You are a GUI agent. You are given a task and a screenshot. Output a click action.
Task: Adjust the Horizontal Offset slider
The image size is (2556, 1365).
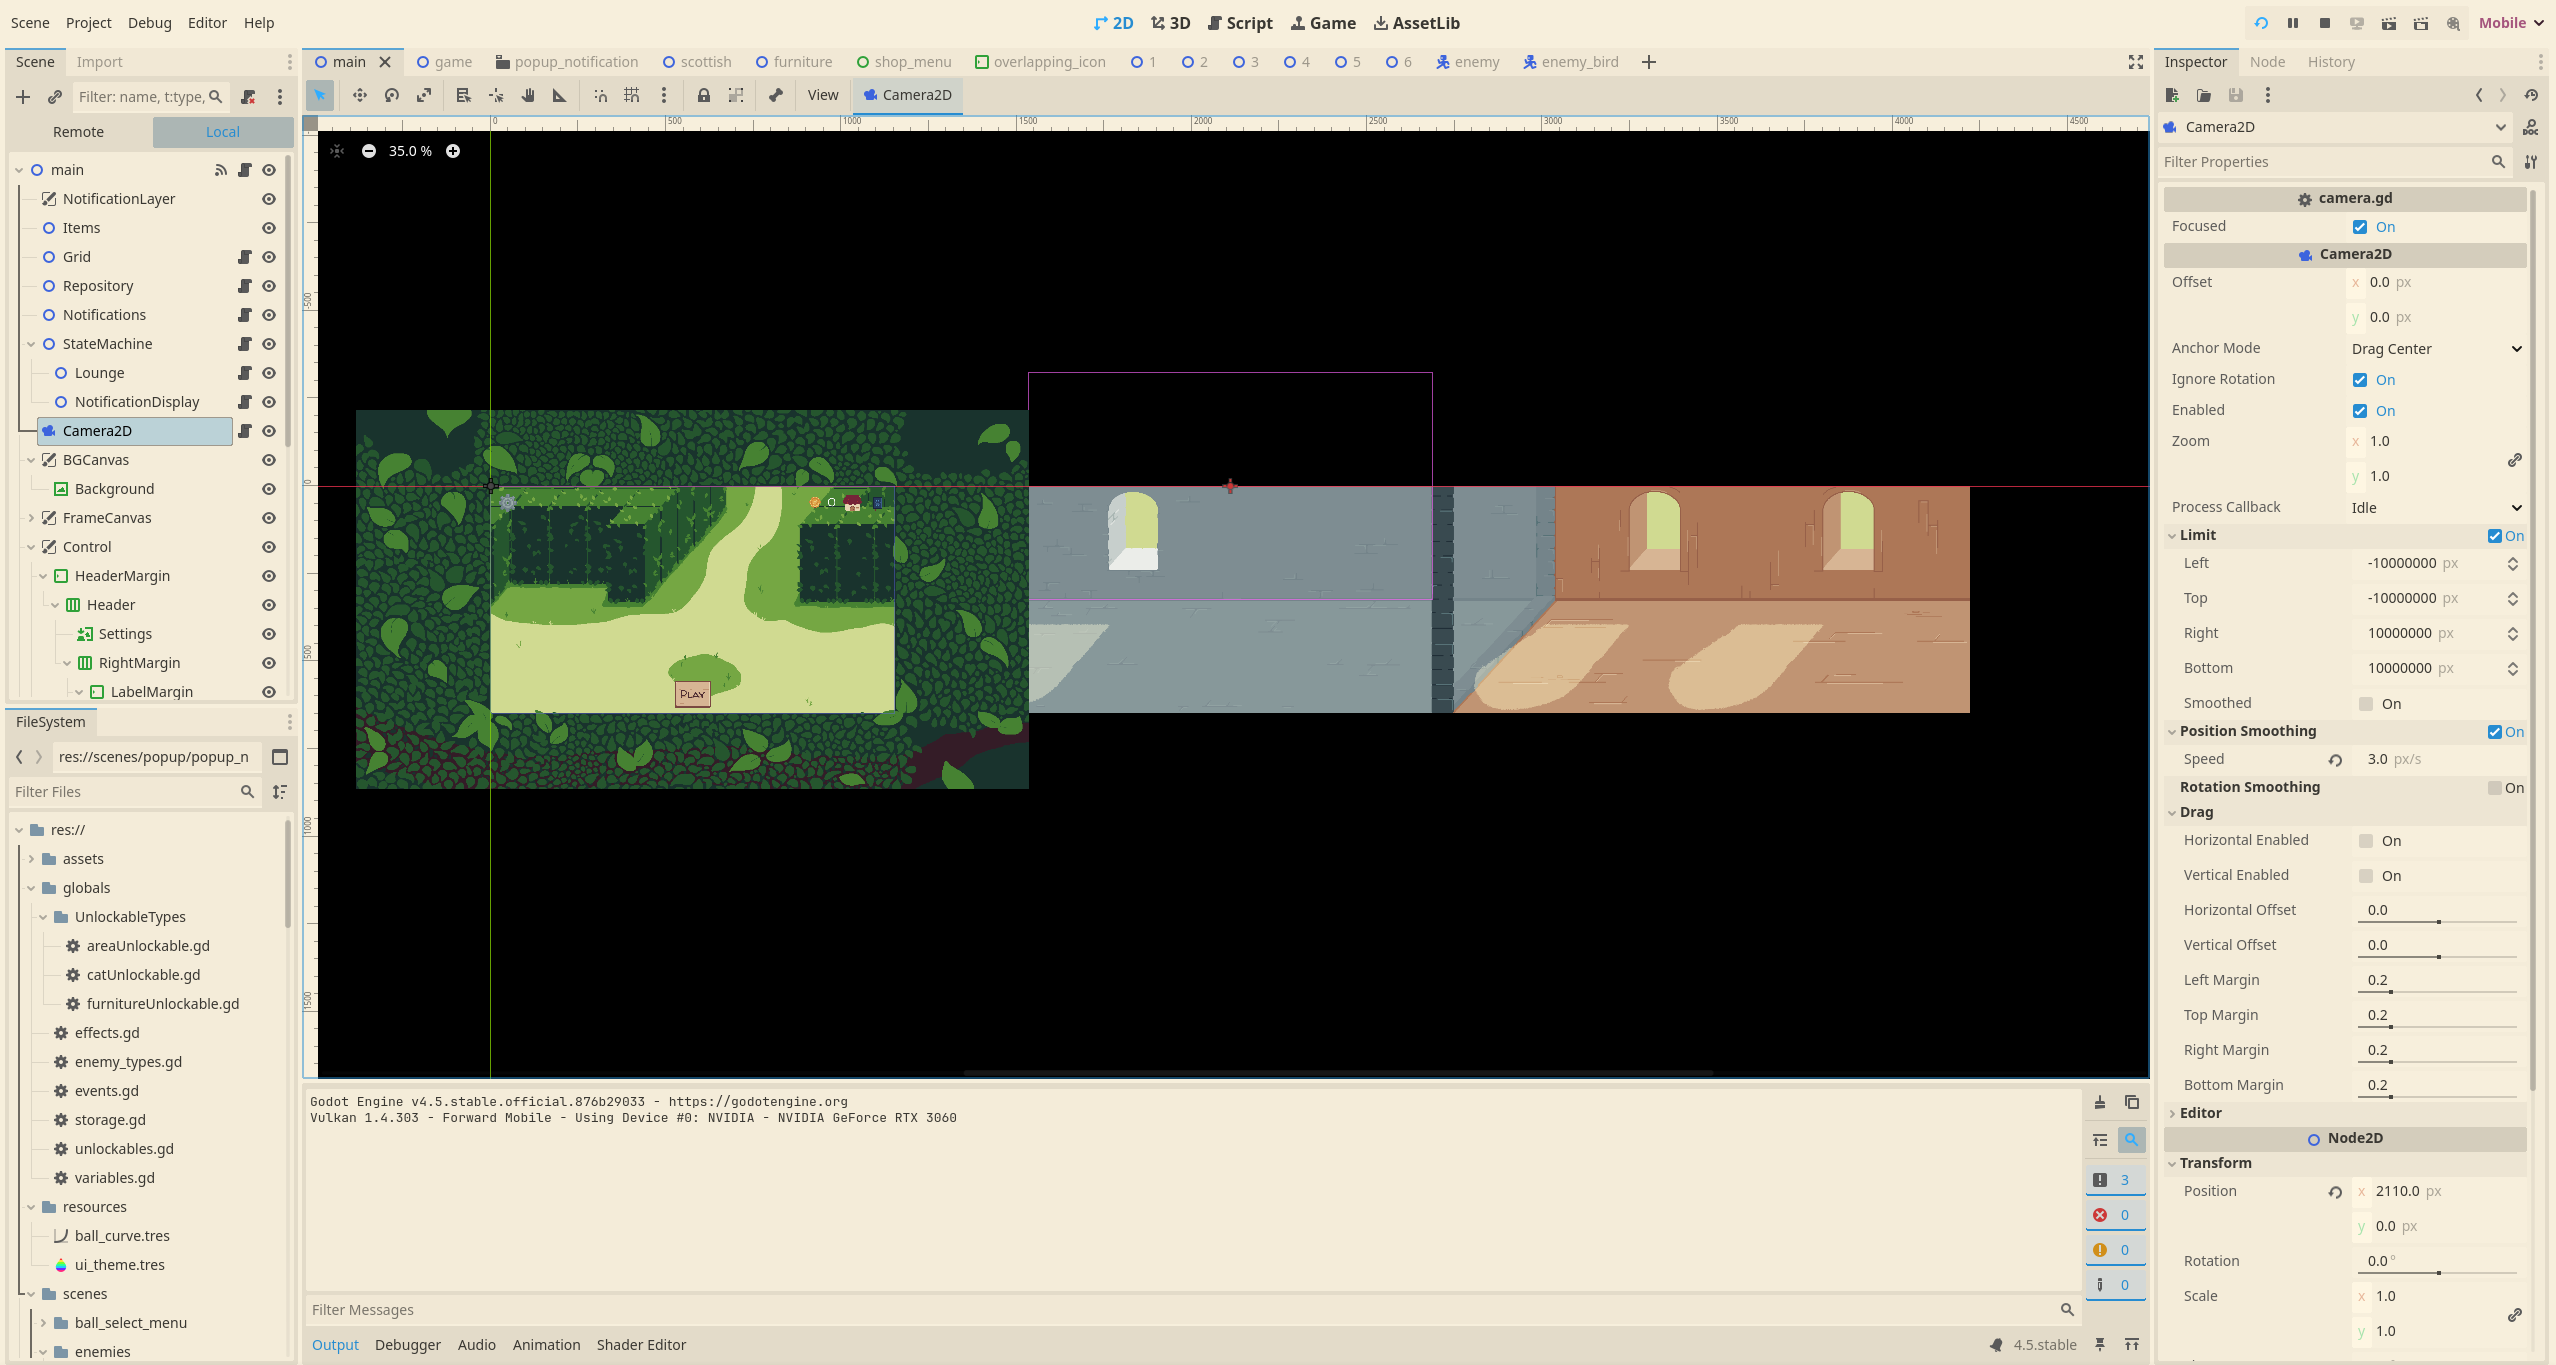pos(2438,921)
